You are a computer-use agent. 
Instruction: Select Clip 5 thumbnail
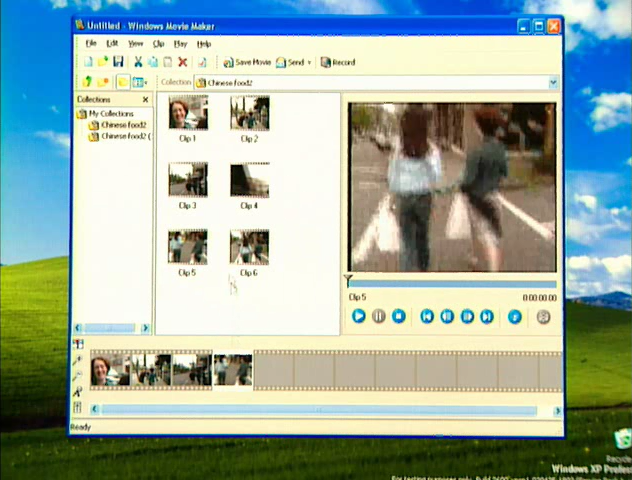(188, 247)
